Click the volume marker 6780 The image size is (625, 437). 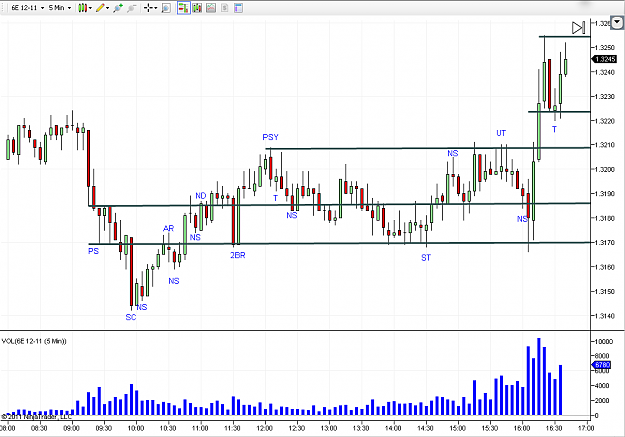(x=601, y=364)
